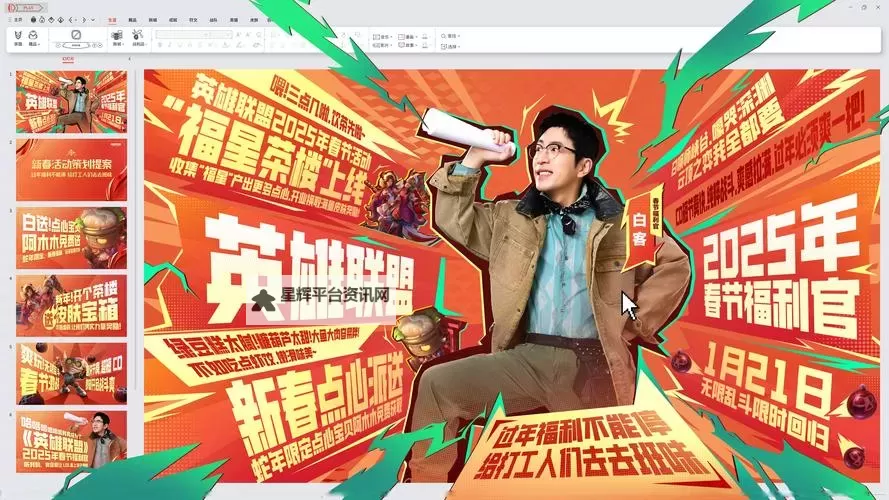The width and height of the screenshot is (889, 500).
Task: Collapse the slide thumbnail panel arrow
Action: point(129,58)
